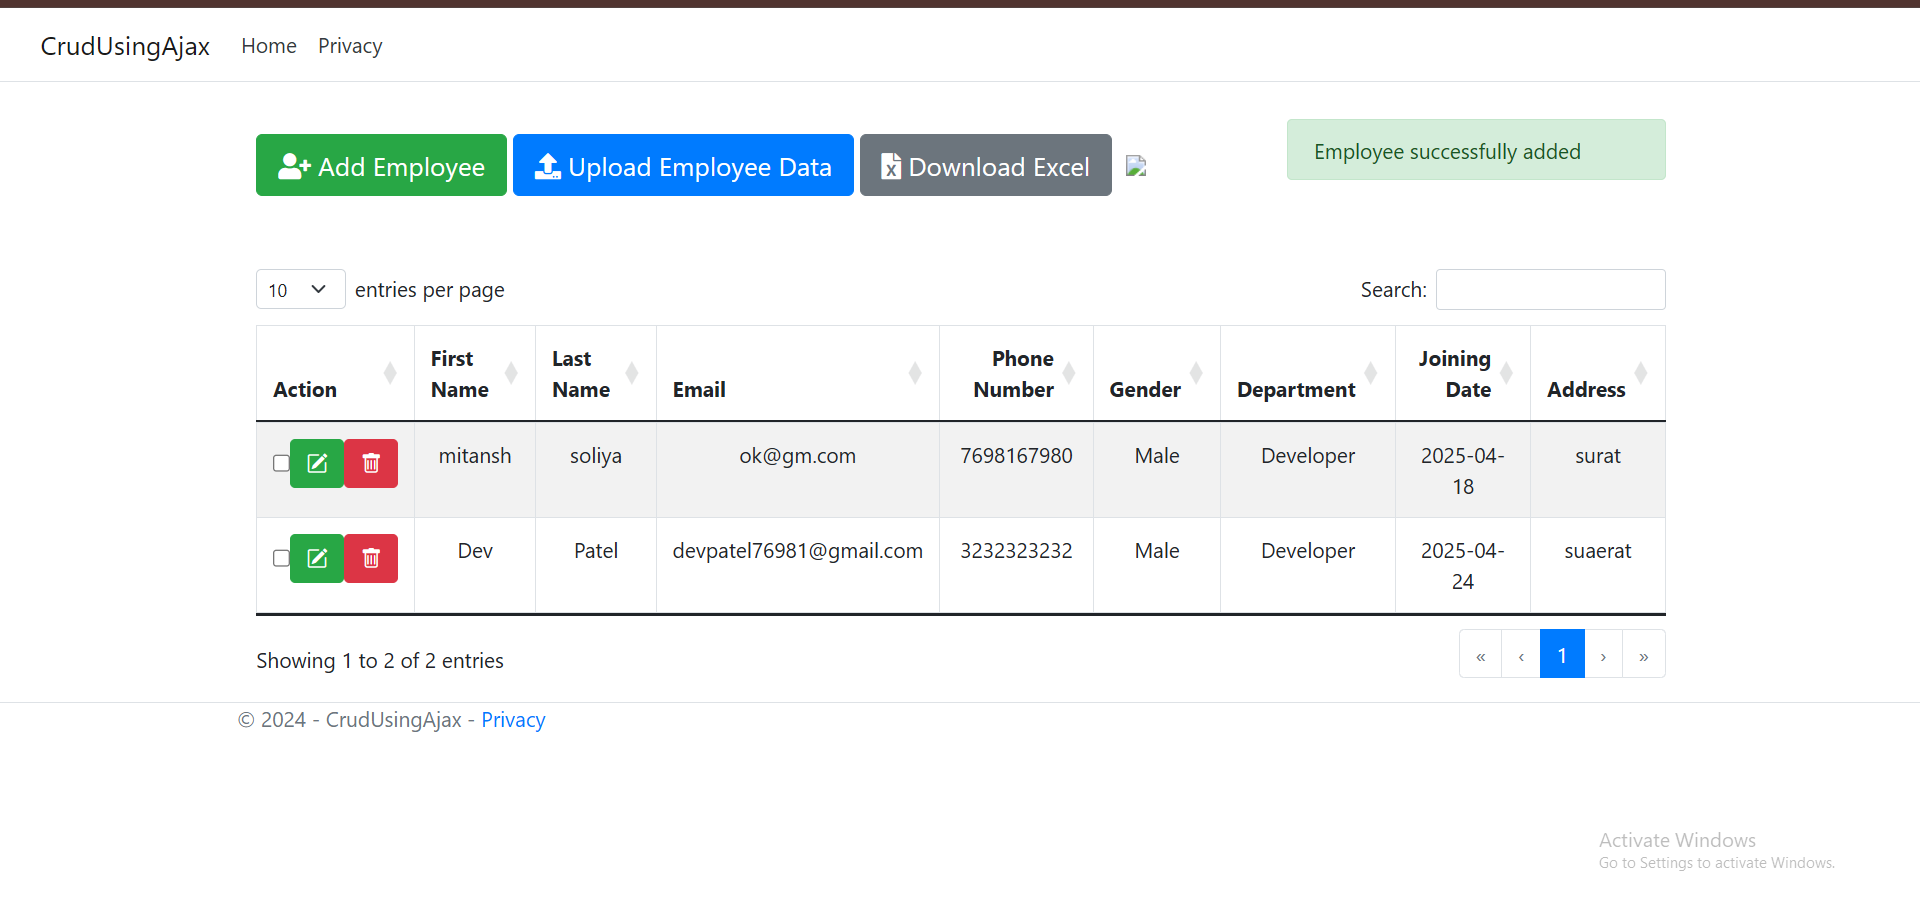Image resolution: width=1920 pixels, height=914 pixels.
Task: Edit the Dev Patel employee record
Action: click(x=317, y=559)
